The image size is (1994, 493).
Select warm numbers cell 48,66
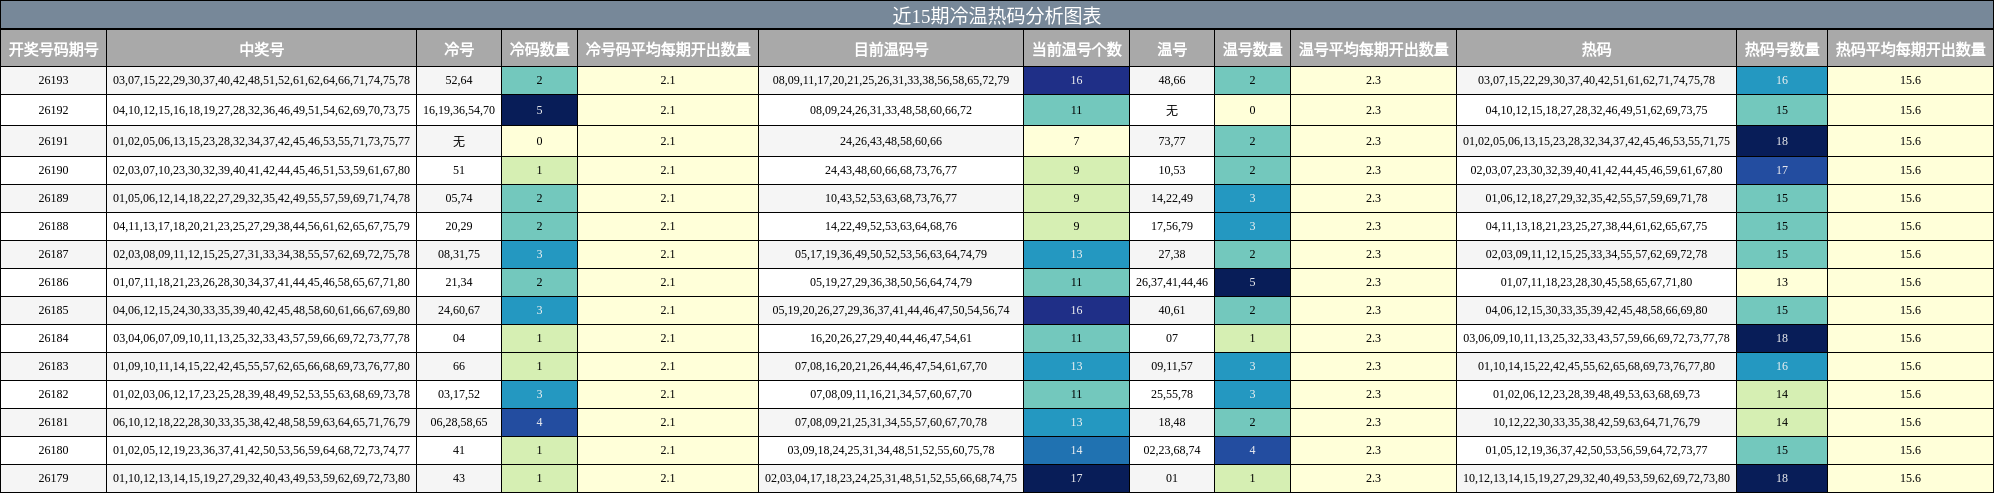point(1171,80)
